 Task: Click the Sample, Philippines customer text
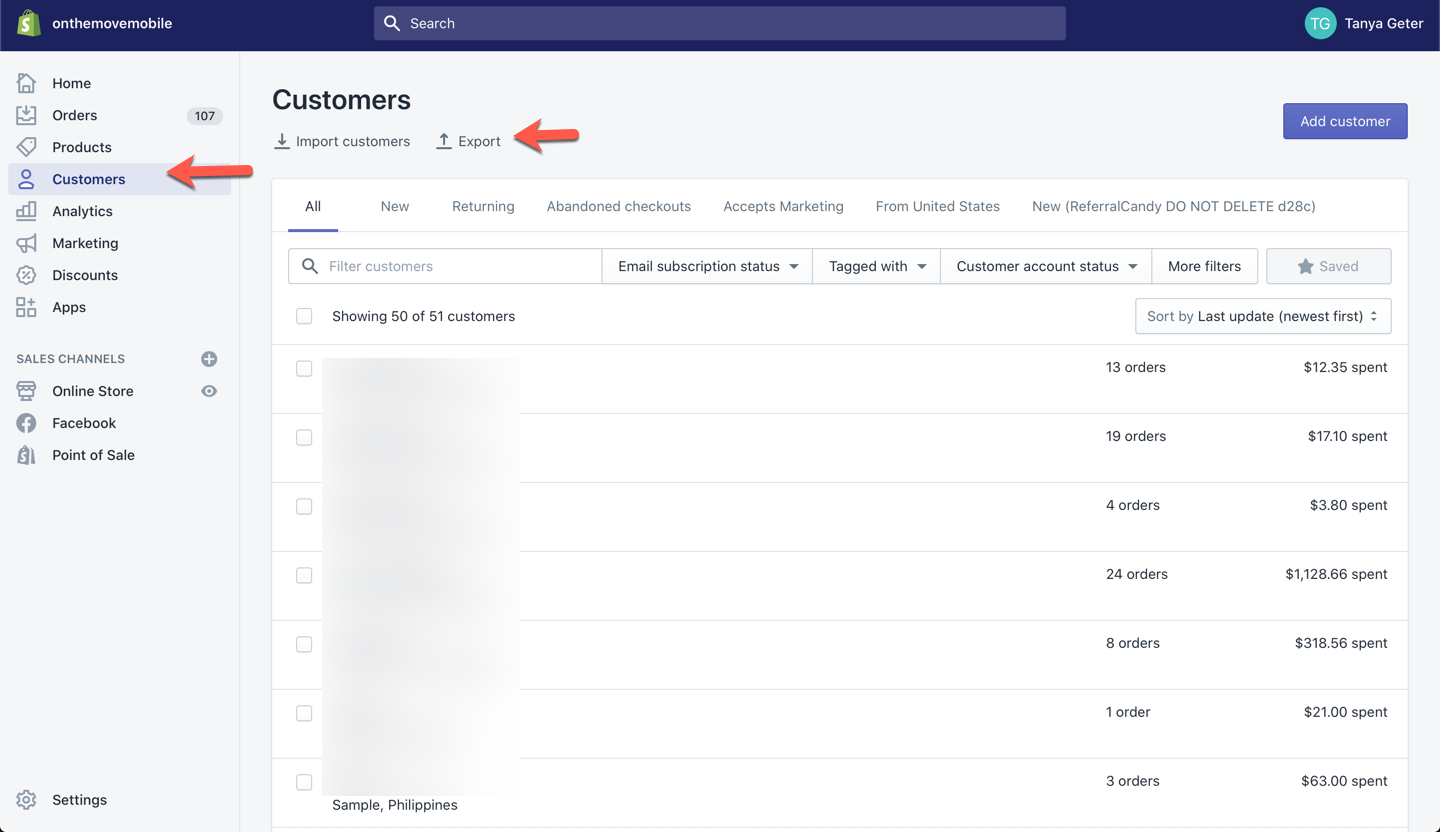tap(395, 805)
